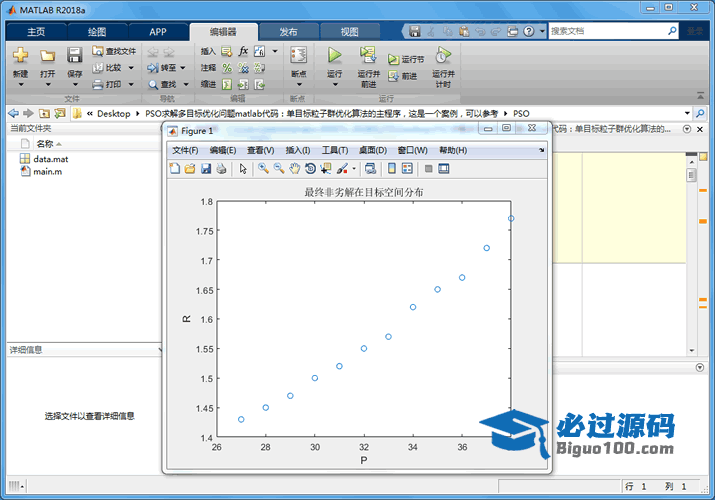The height and width of the screenshot is (500, 715).
Task: Click the Help question mark icon in quick access toolbar
Action: pyautogui.click(x=528, y=31)
